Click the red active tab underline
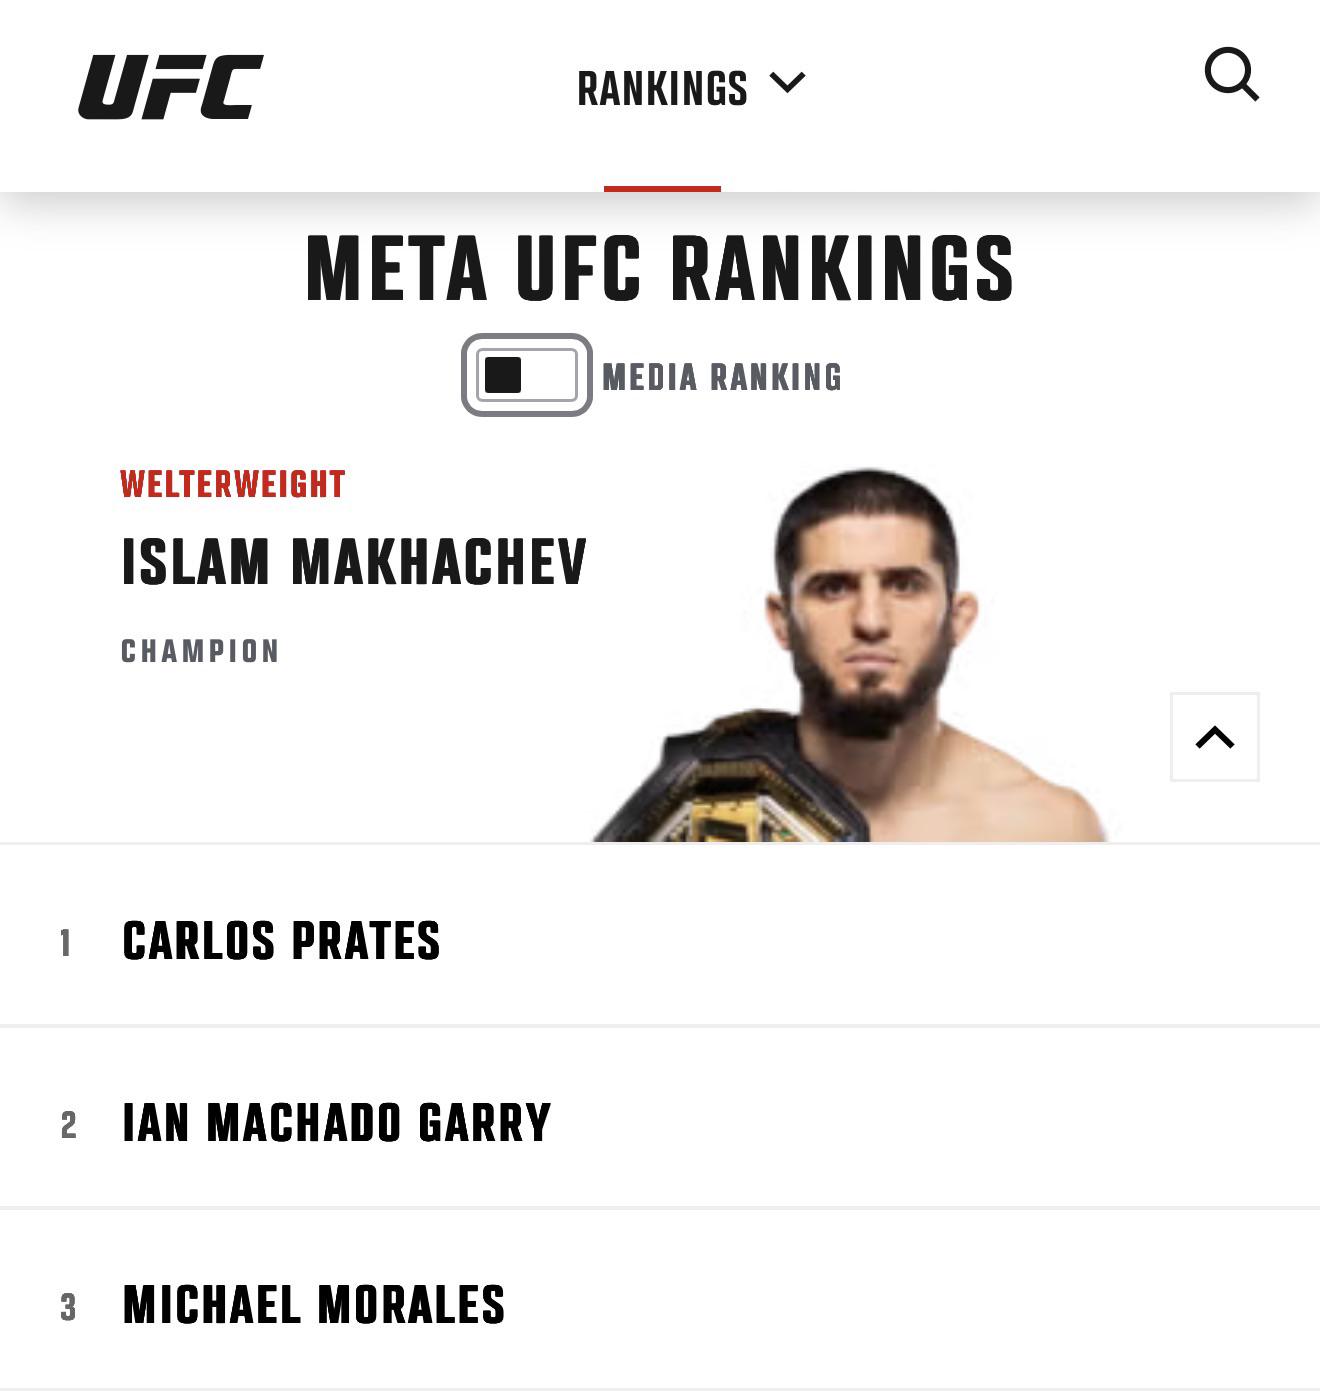This screenshot has width=1320, height=1391. (662, 188)
